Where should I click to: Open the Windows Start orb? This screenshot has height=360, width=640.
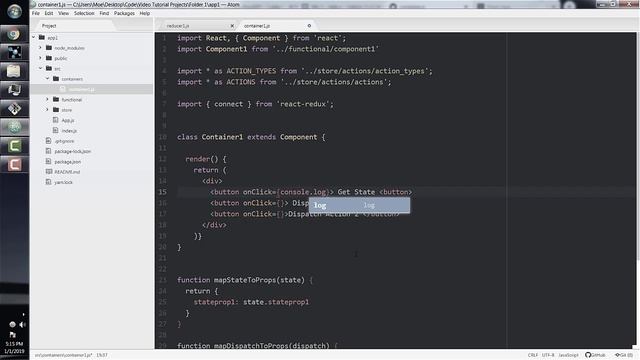click(x=14, y=11)
